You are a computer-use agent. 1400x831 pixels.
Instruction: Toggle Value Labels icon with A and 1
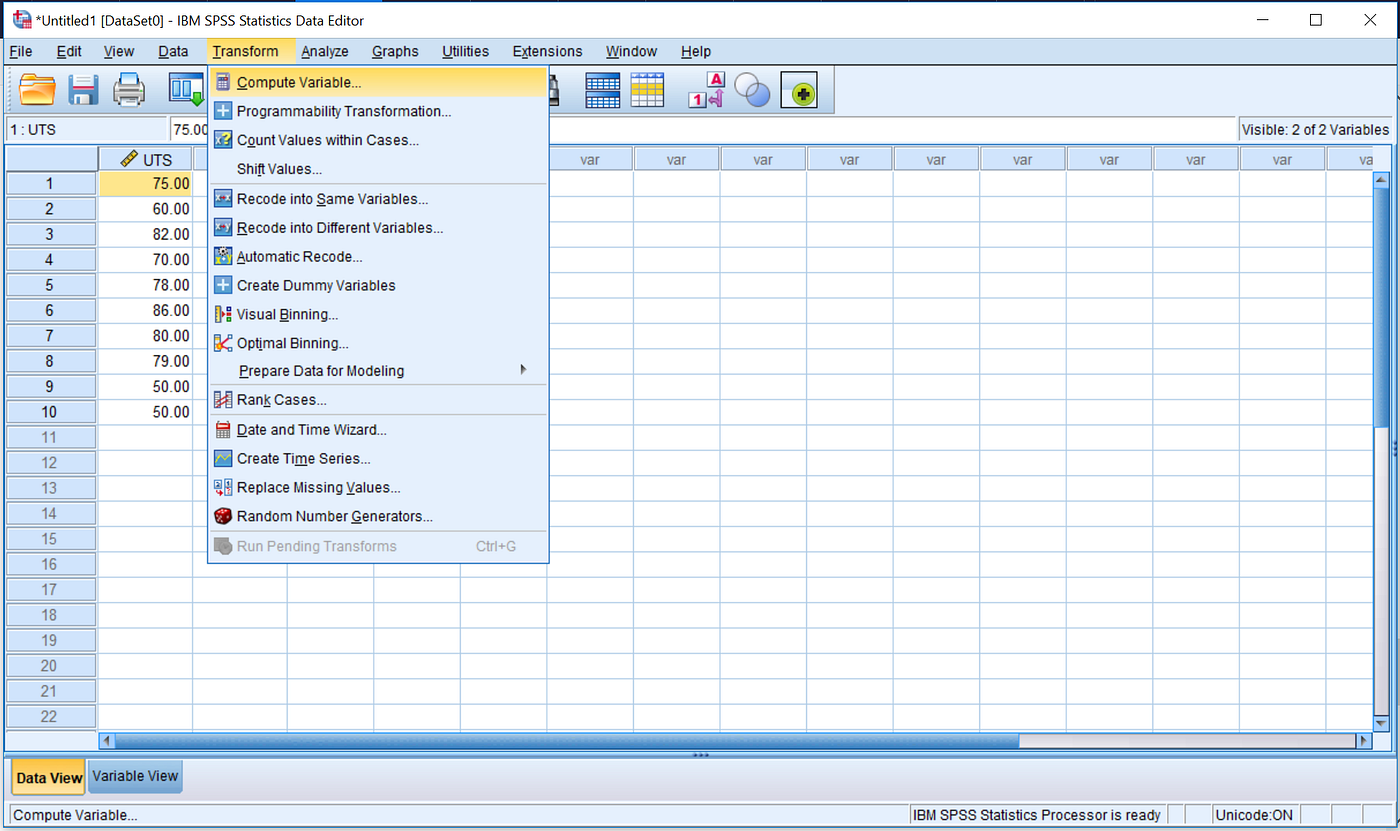click(x=706, y=91)
